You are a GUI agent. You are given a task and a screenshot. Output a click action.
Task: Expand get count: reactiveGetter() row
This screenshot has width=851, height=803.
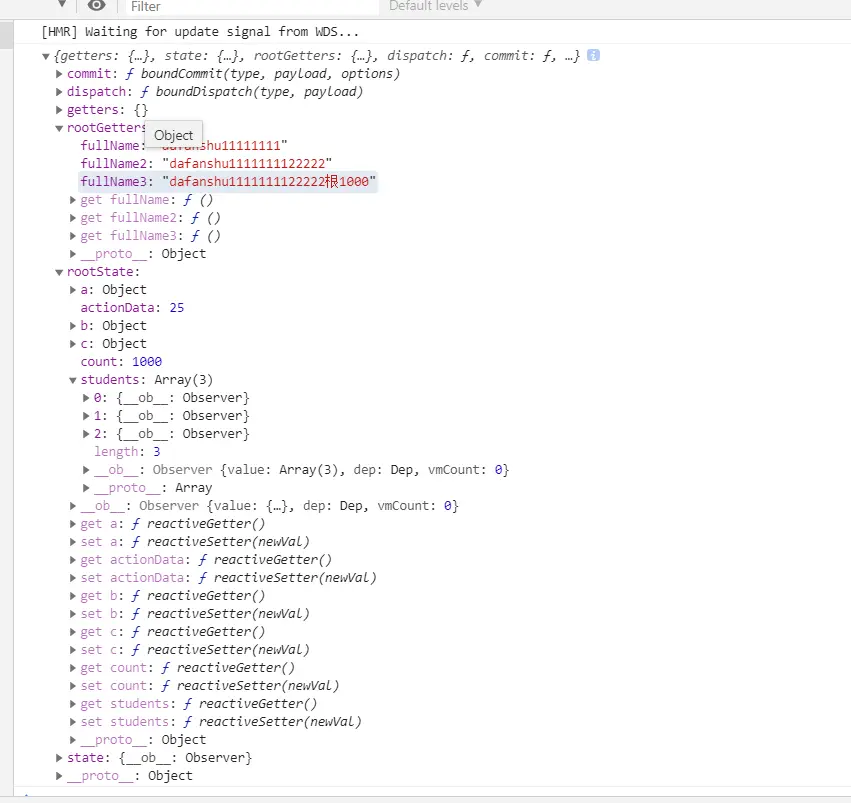pos(73,667)
